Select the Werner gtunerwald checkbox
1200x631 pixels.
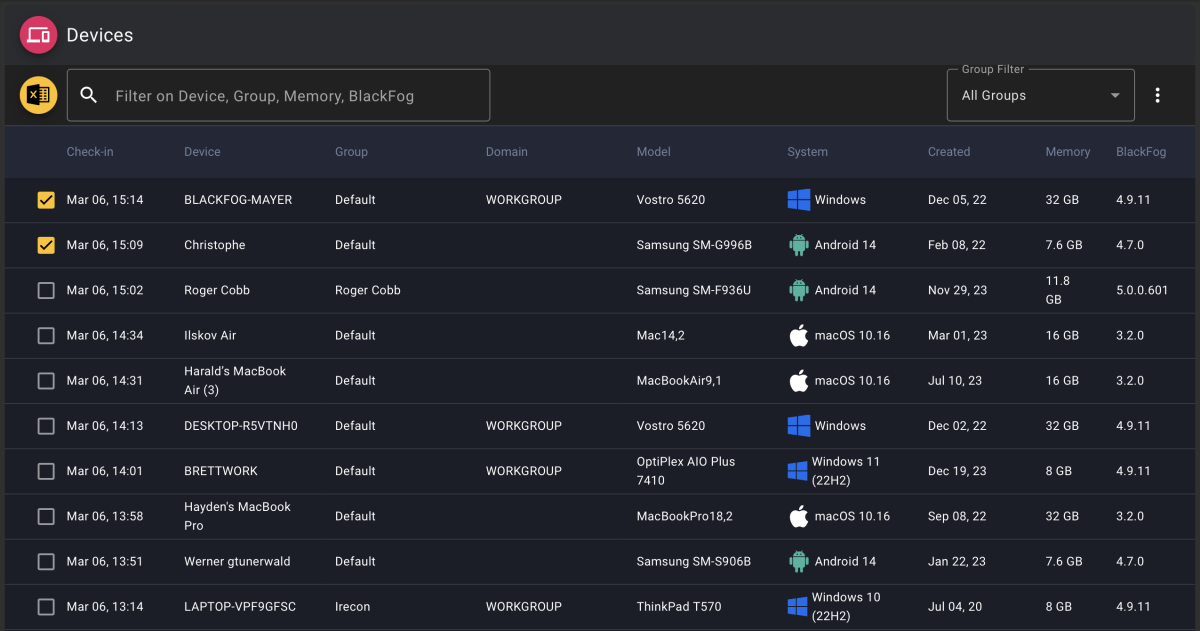(x=46, y=561)
